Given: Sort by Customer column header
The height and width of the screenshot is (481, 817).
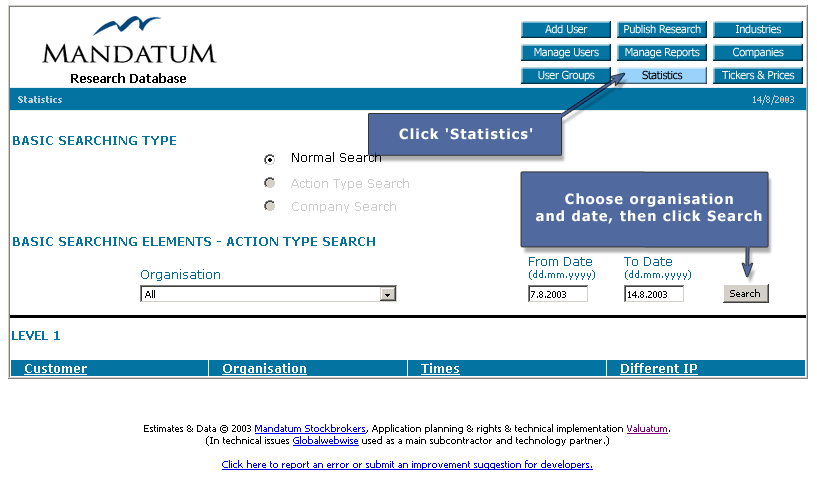Looking at the screenshot, I should click(x=56, y=368).
